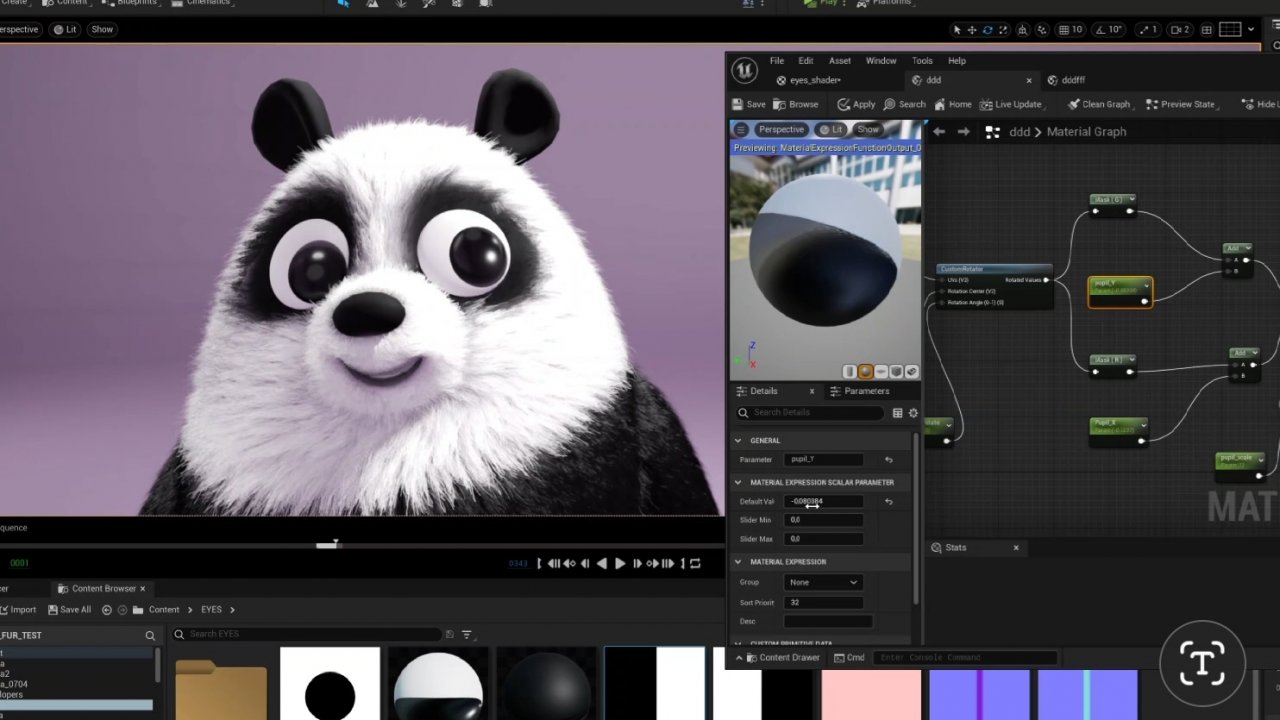Screen dimensions: 1280x720
Task: Click the Slider Max field
Action: [x=824, y=538]
